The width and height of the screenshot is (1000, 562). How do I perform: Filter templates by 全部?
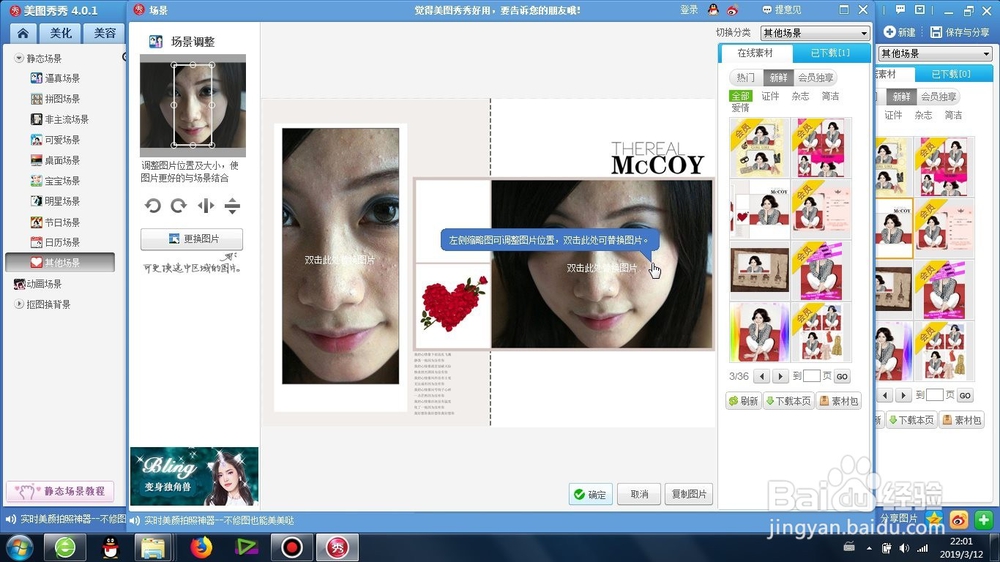coord(740,96)
